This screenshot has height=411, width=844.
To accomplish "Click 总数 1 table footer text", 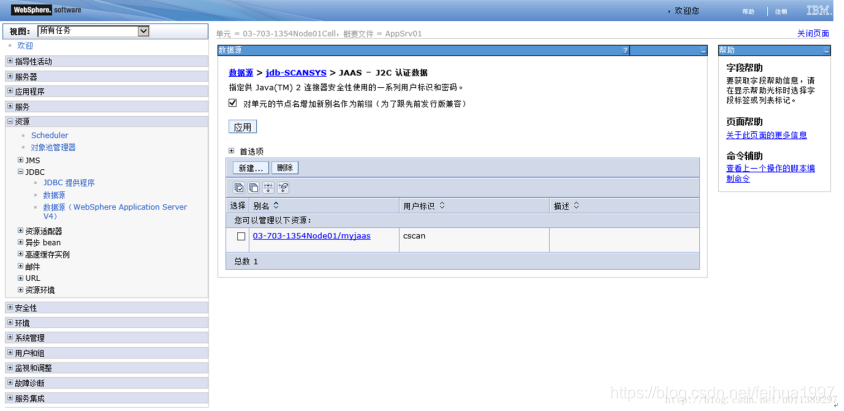I will (246, 261).
